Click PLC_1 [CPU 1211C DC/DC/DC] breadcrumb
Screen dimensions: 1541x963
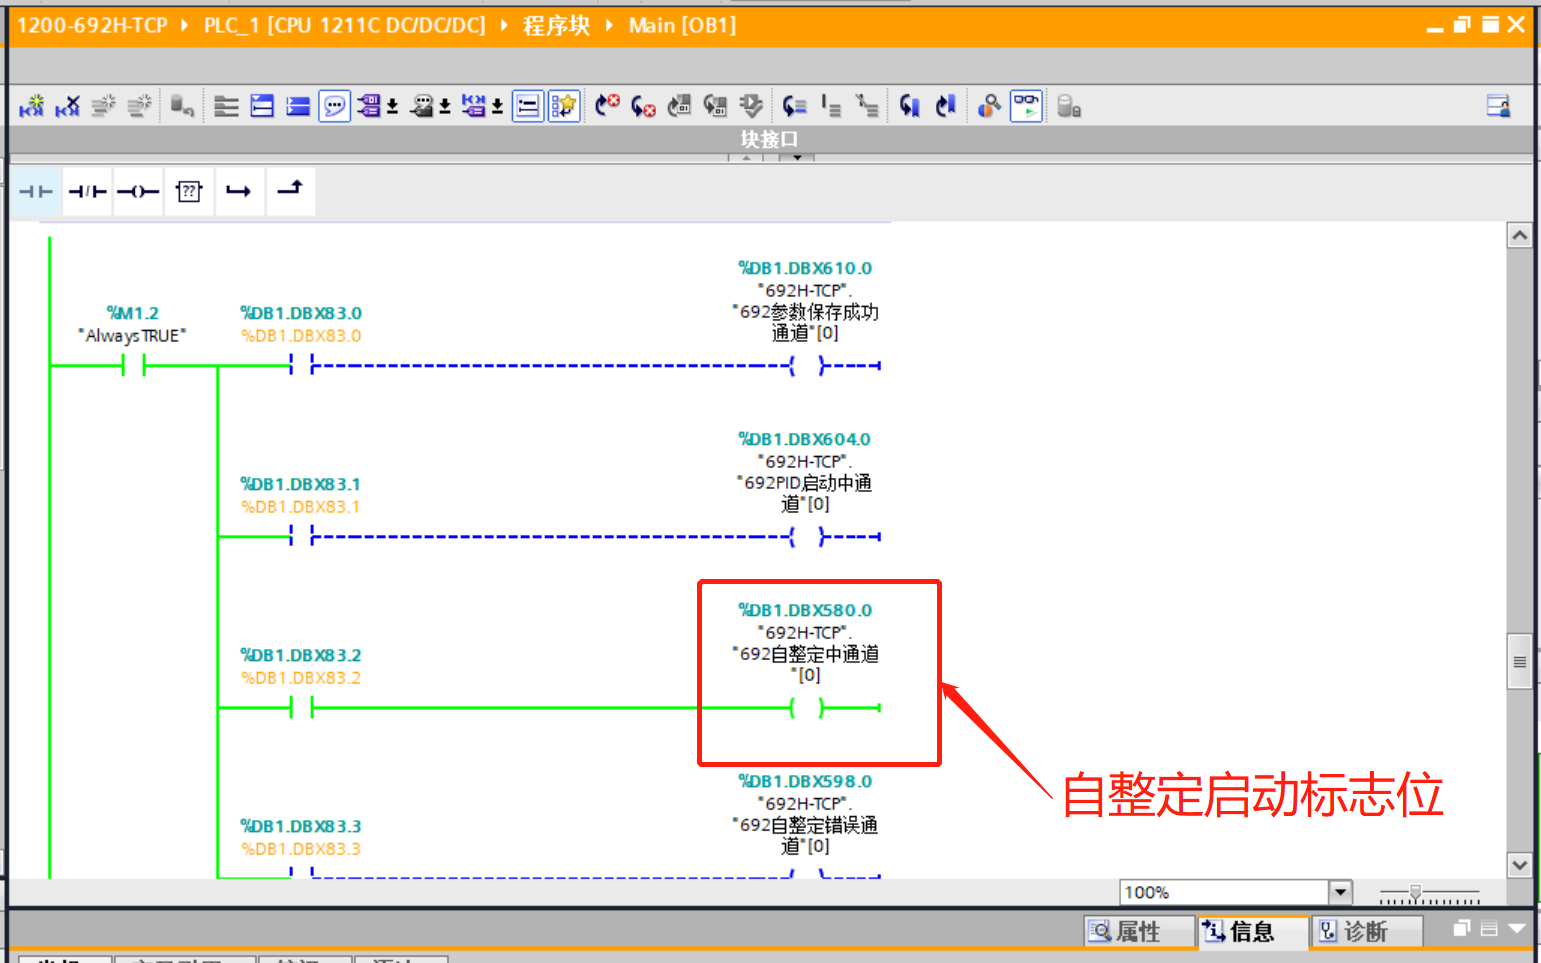(345, 25)
